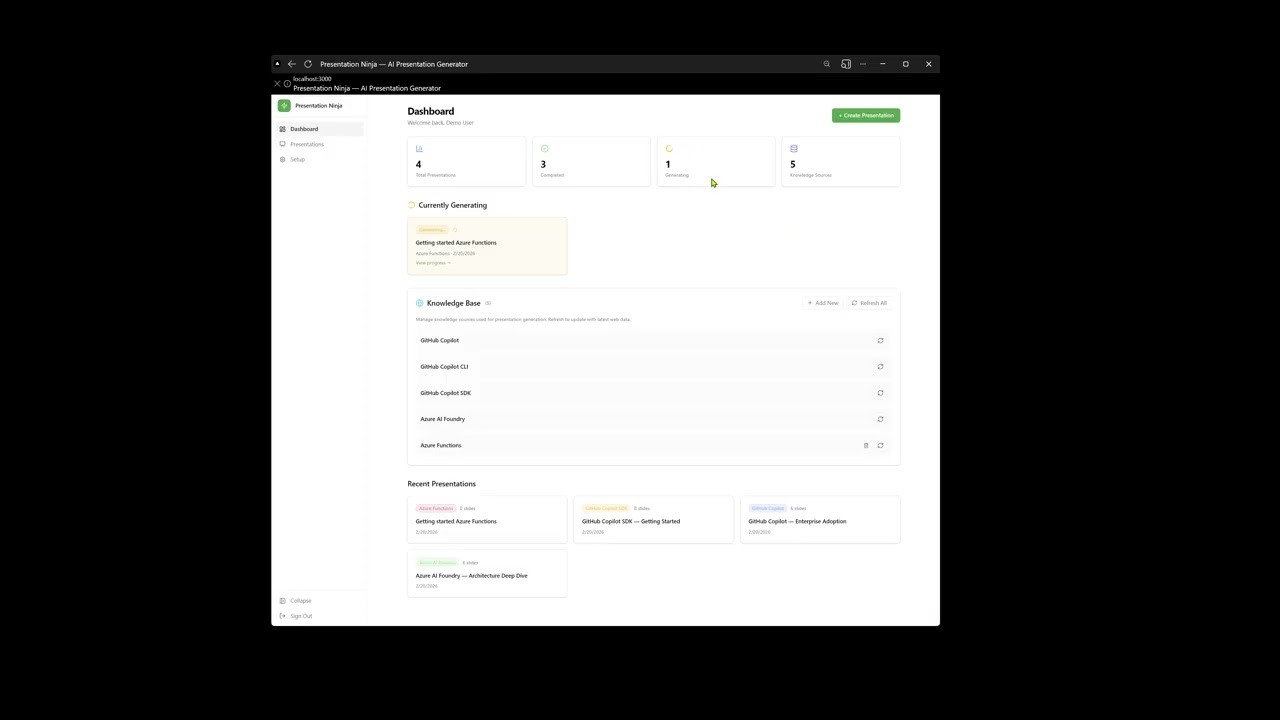Select the Azure AI Foundry row
Viewport: 1280px width, 720px height.
point(653,419)
